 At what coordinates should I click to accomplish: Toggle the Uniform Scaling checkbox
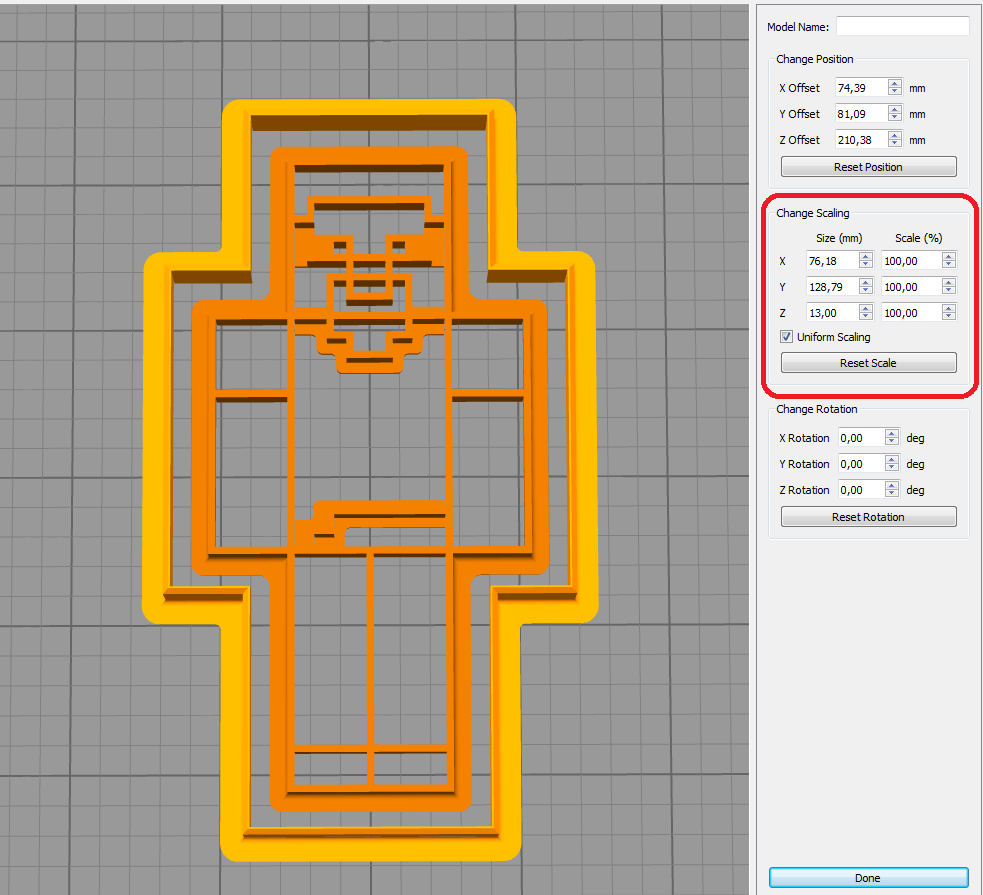(786, 337)
